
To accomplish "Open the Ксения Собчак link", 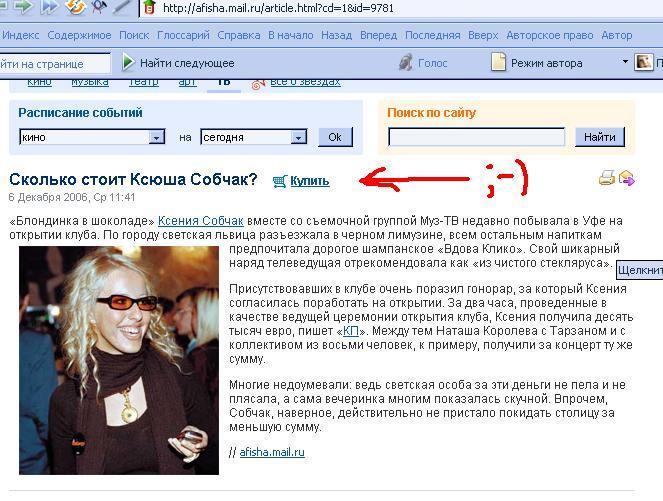I will coord(201,221).
